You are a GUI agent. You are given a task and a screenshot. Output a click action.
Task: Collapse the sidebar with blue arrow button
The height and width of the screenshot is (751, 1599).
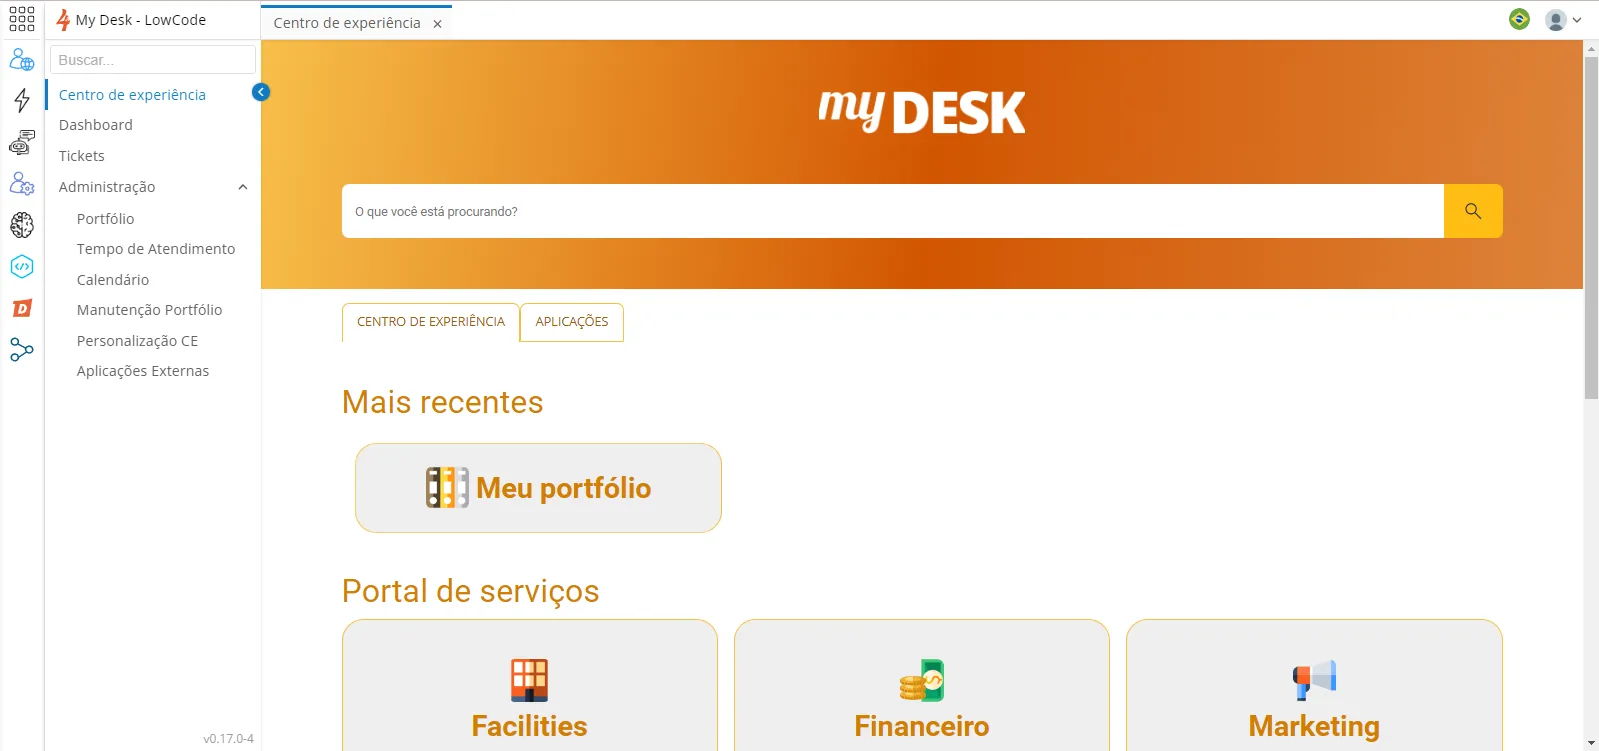click(261, 92)
